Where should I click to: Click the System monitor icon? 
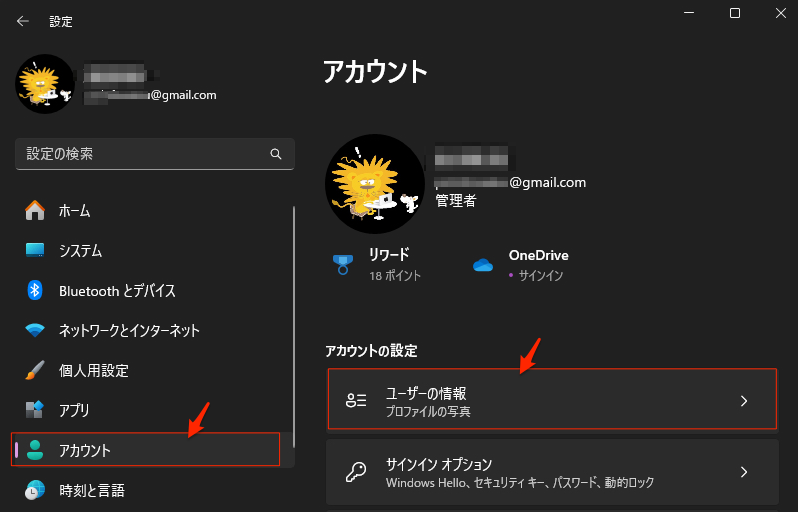(x=35, y=250)
